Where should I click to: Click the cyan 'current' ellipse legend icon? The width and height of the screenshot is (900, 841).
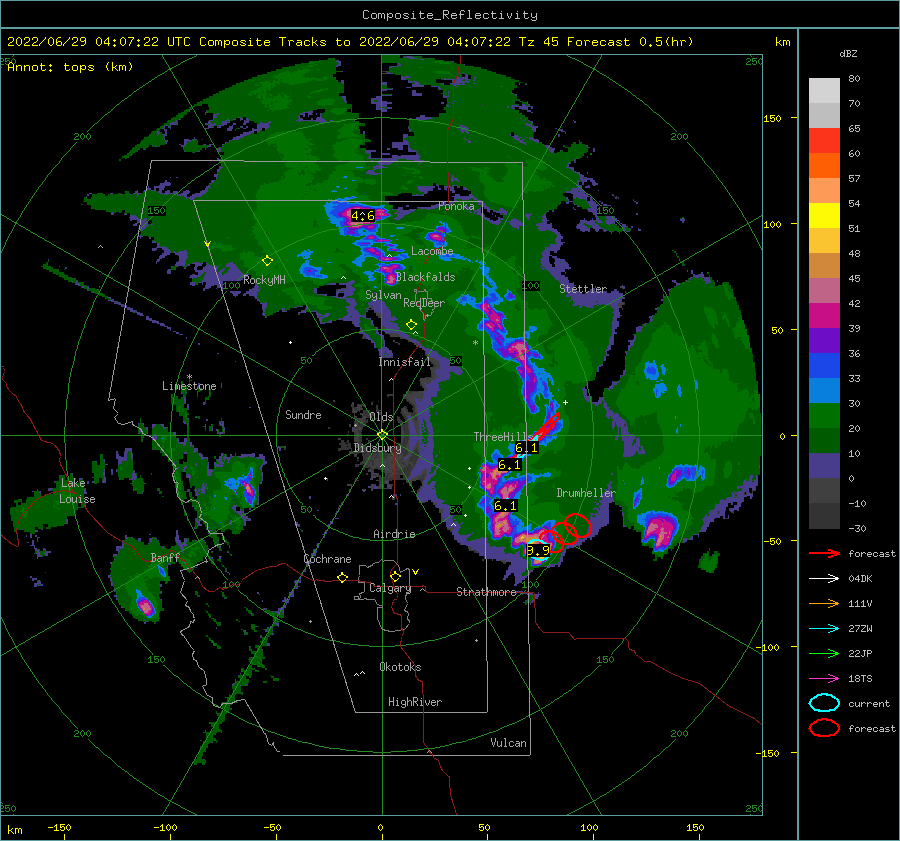pos(824,703)
